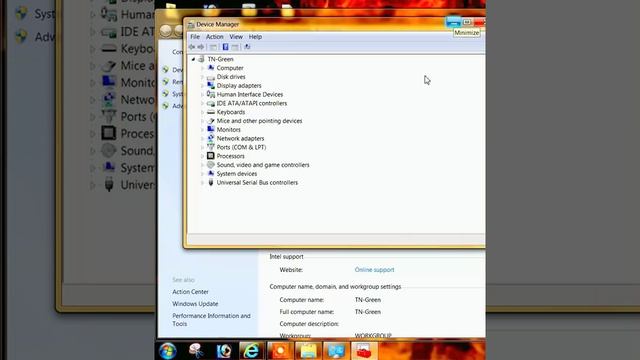
Task: Expand the Universal Serial Bus controllers arrow
Action: (x=202, y=182)
